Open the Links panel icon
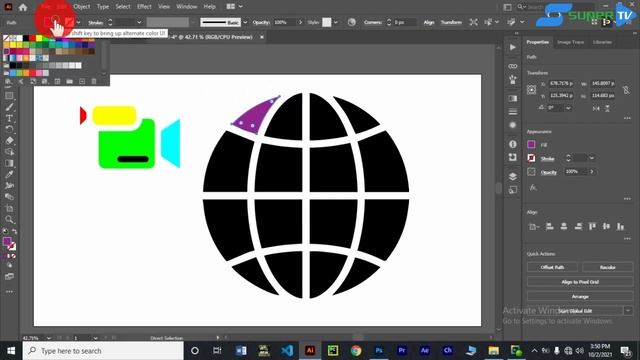The height and width of the screenshot is (360, 640). [x=513, y=66]
